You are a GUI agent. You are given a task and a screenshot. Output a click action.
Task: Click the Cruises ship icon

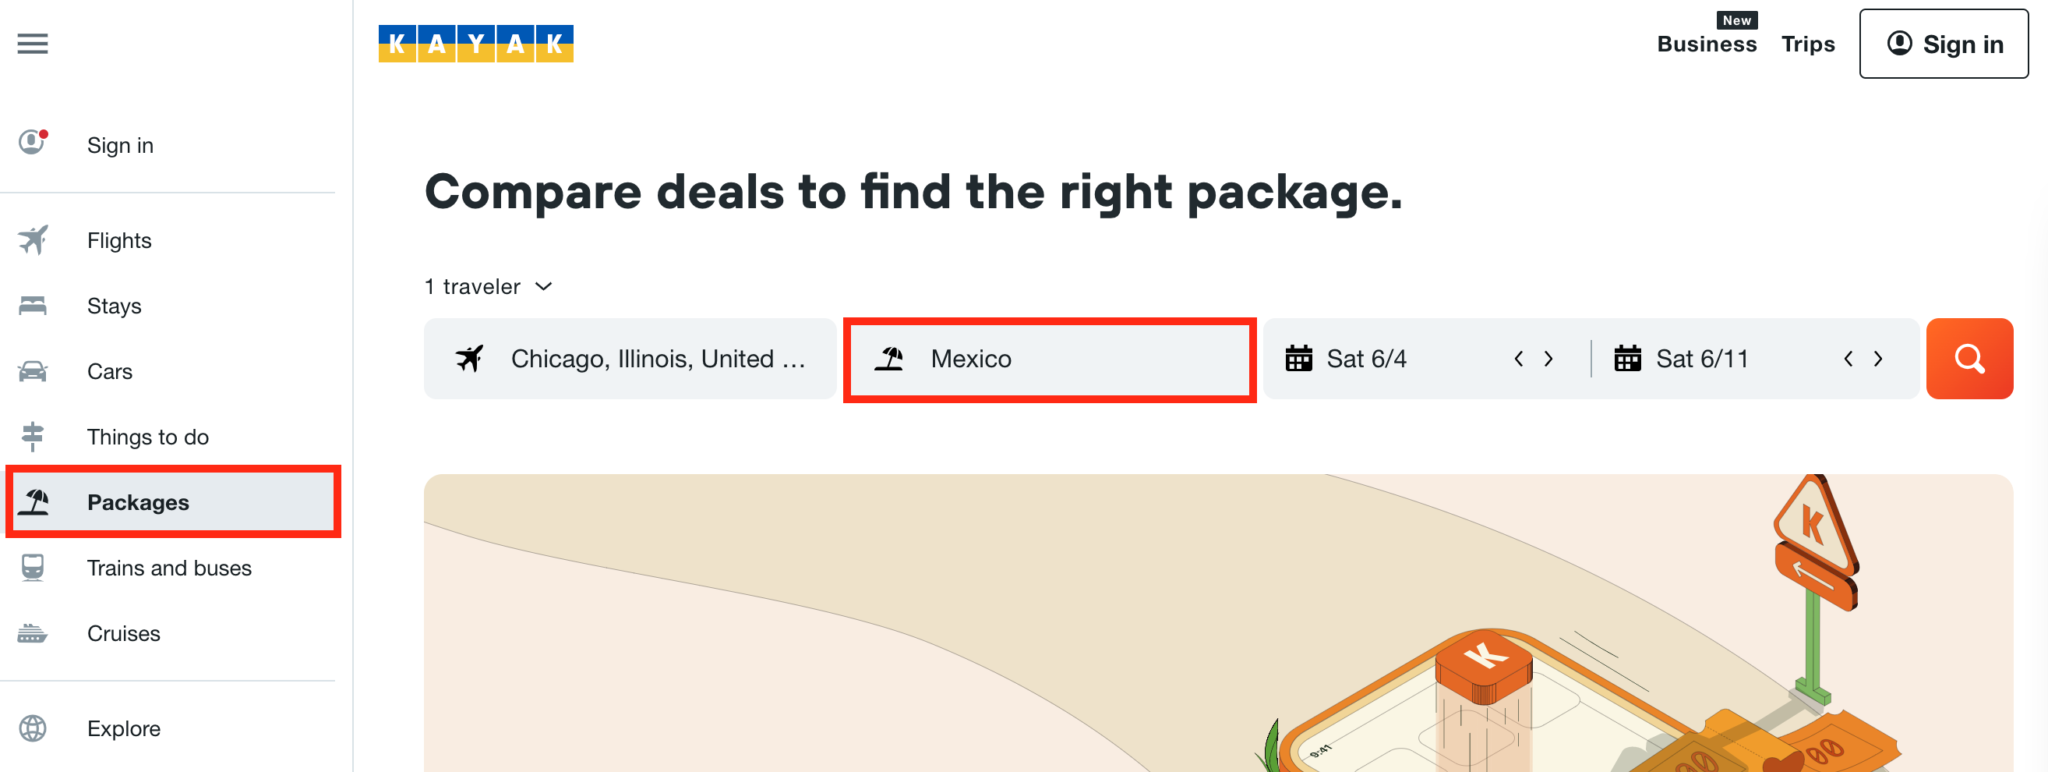pos(33,634)
